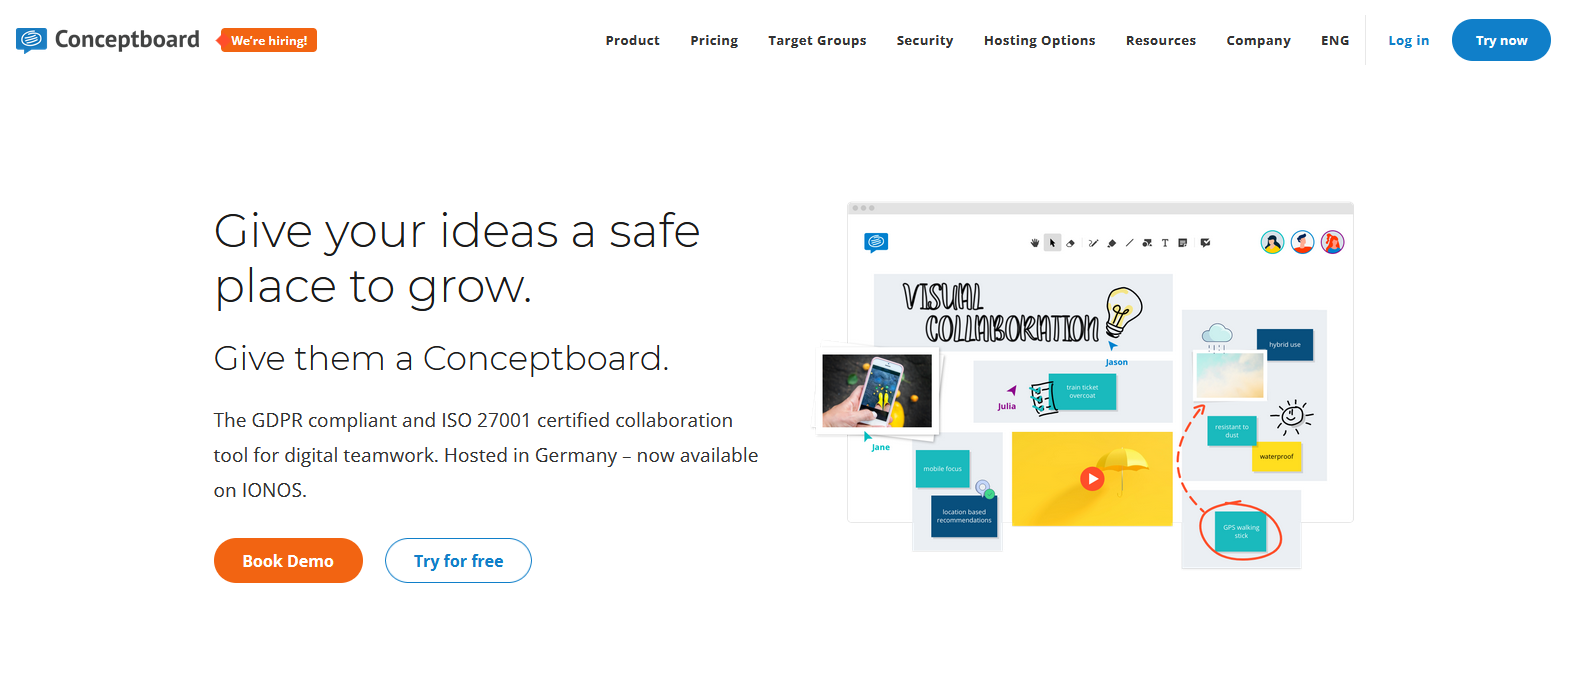Image resolution: width=1569 pixels, height=694 pixels.
Task: Click Jason's cursor label
Action: 1116,362
